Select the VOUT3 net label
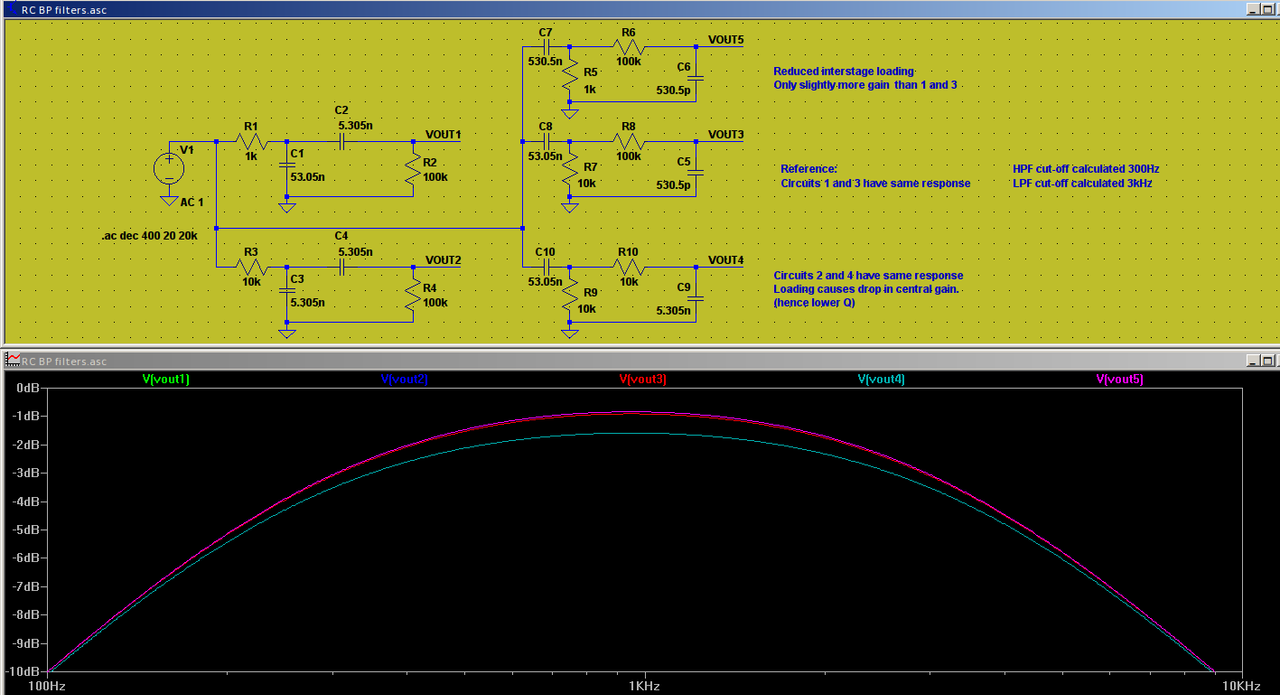1280x695 pixels. pyautogui.click(x=726, y=134)
